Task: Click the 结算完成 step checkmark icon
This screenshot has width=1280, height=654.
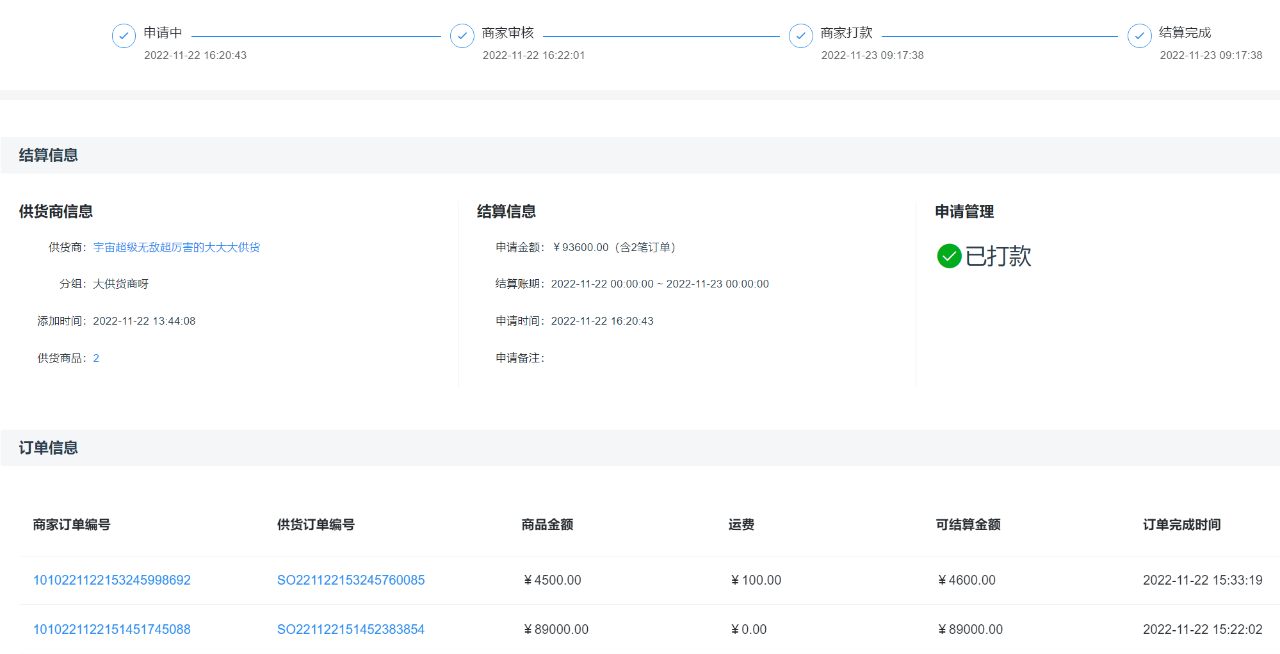Action: (x=1139, y=36)
